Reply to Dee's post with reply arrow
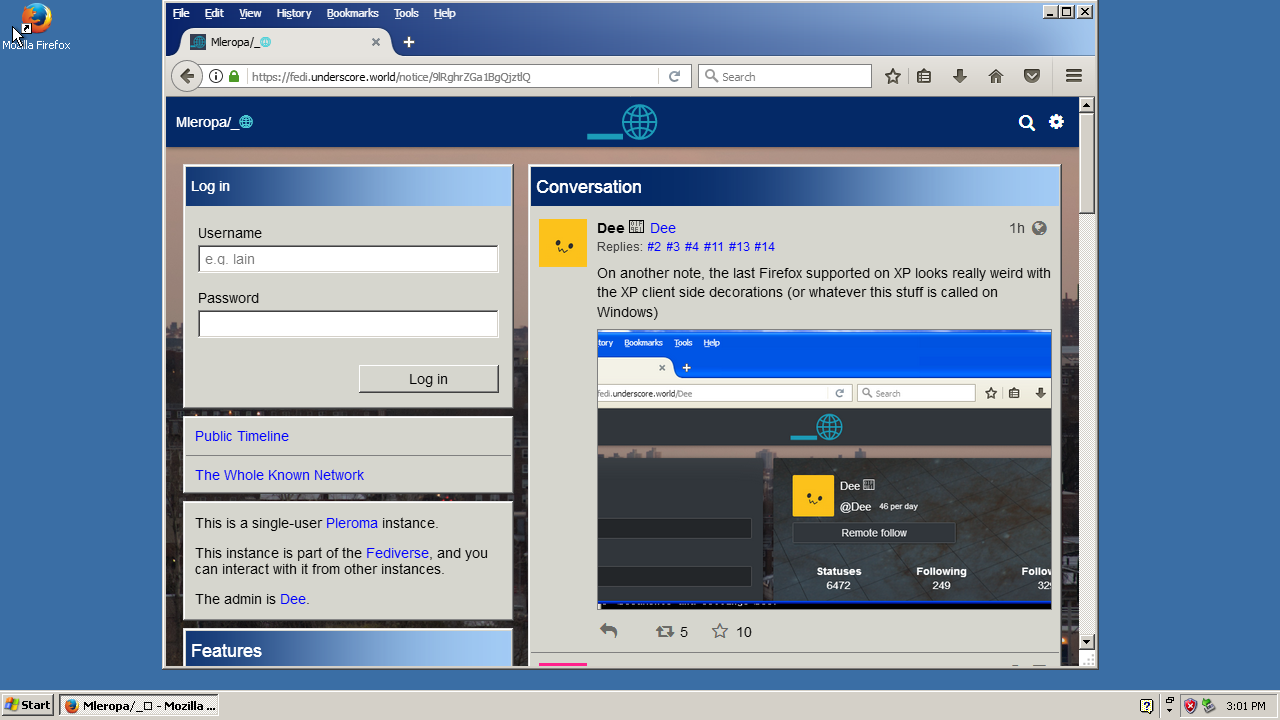This screenshot has height=720, width=1280. click(x=608, y=631)
